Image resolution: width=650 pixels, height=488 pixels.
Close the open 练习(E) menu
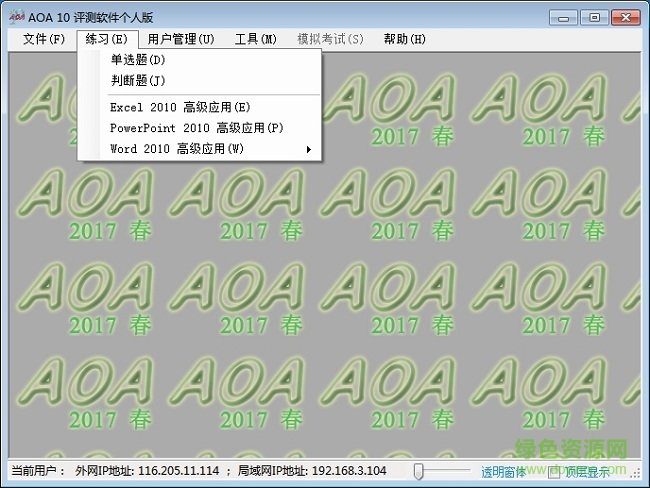tap(107, 39)
